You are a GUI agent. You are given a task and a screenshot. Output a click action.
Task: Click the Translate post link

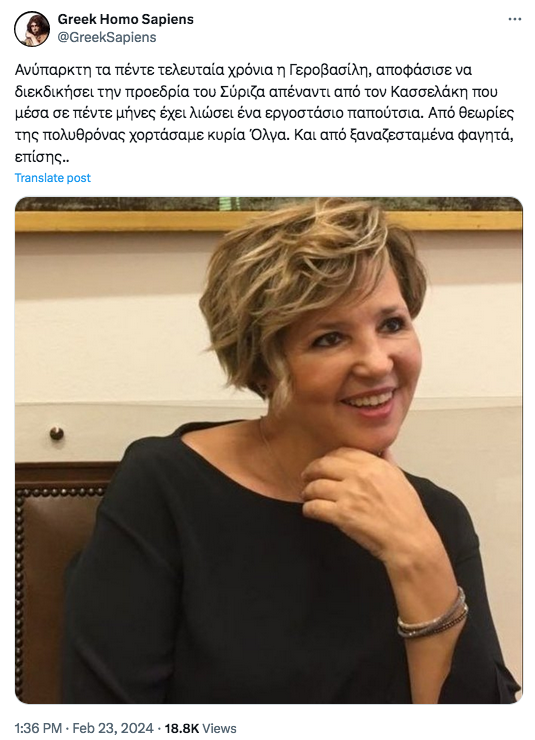click(52, 178)
